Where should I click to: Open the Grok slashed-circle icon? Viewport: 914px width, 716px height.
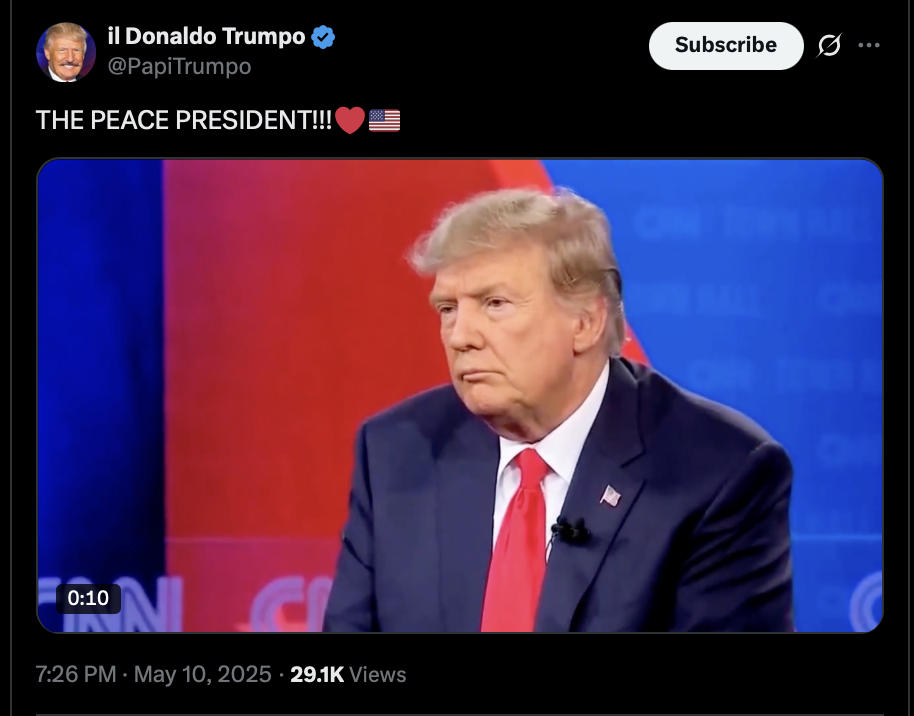tap(829, 45)
